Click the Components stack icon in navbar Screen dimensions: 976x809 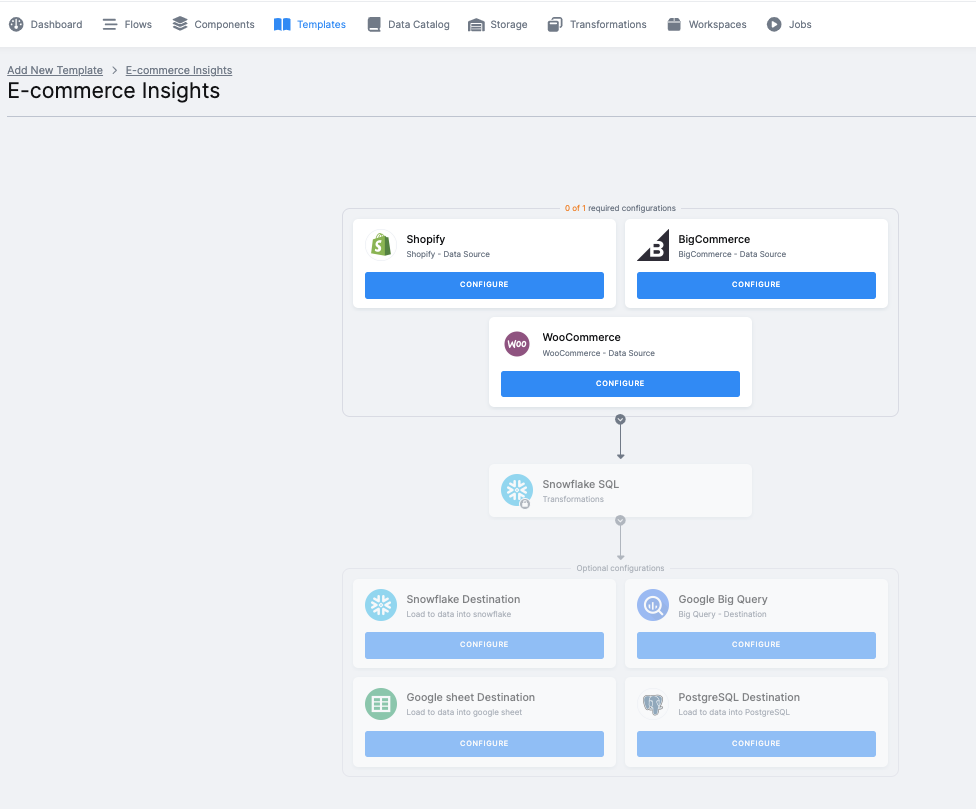pyautogui.click(x=180, y=24)
